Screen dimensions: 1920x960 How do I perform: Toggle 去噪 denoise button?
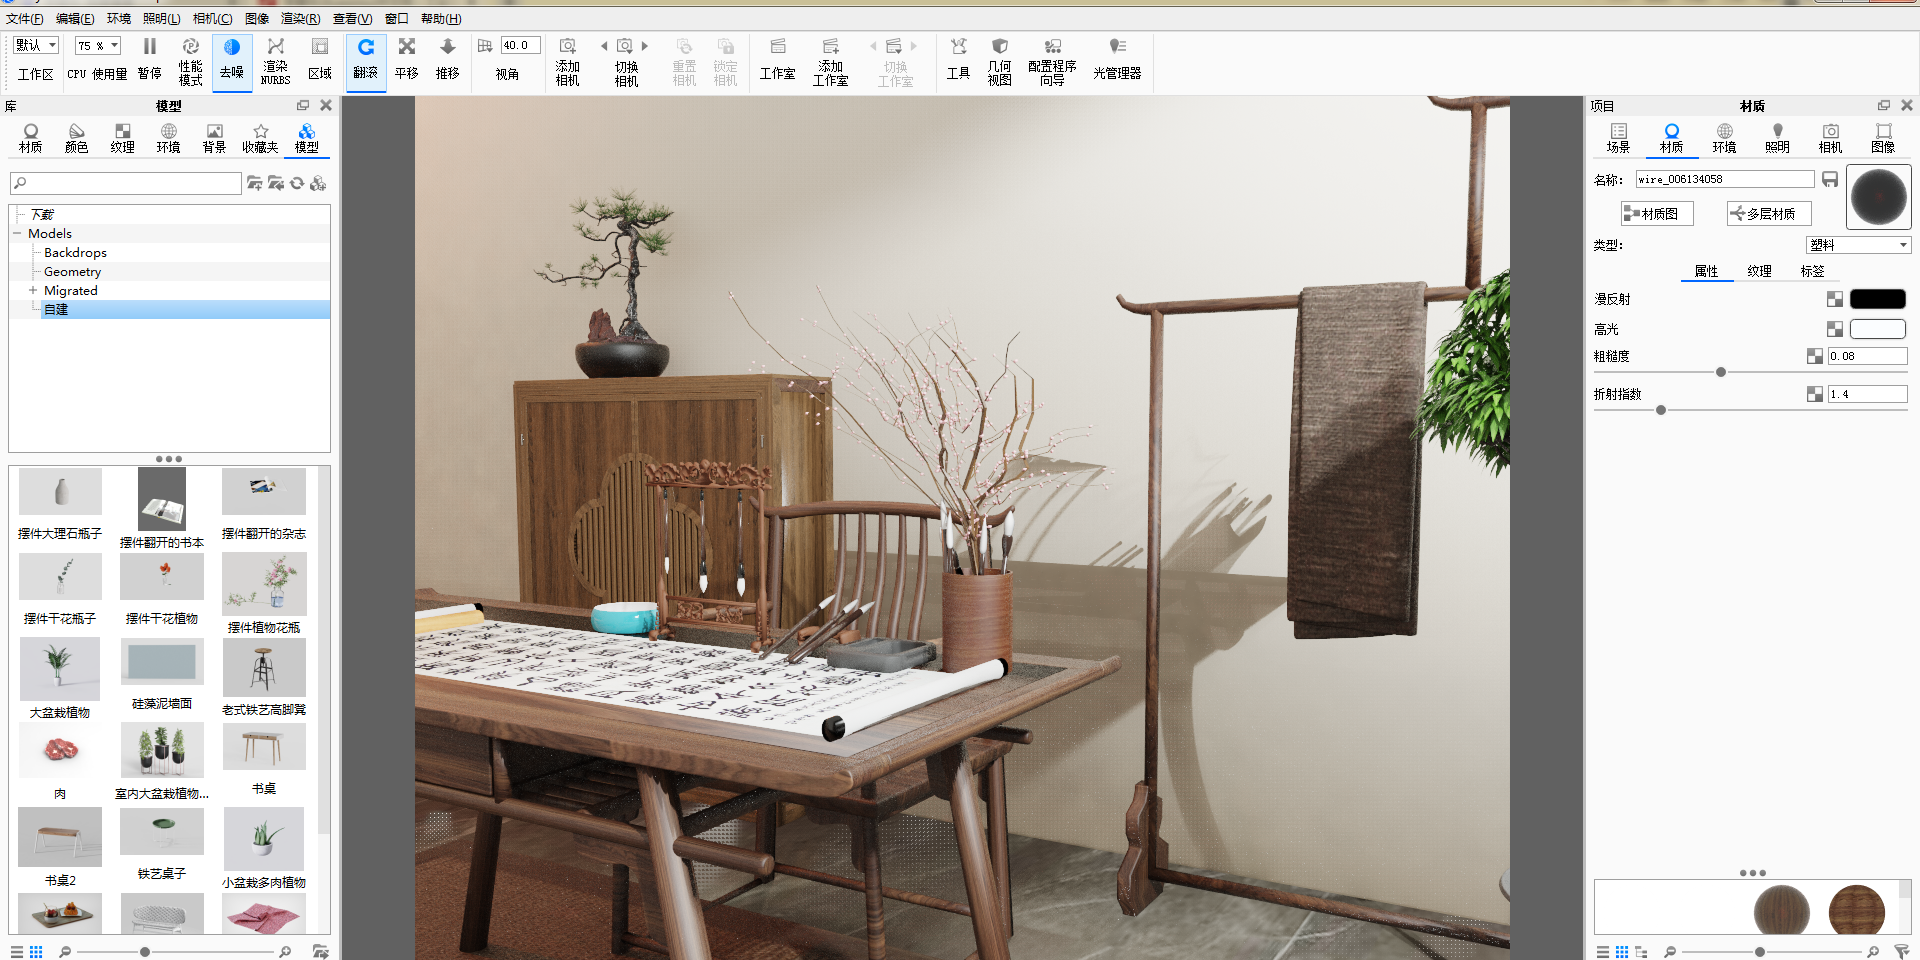(x=232, y=60)
